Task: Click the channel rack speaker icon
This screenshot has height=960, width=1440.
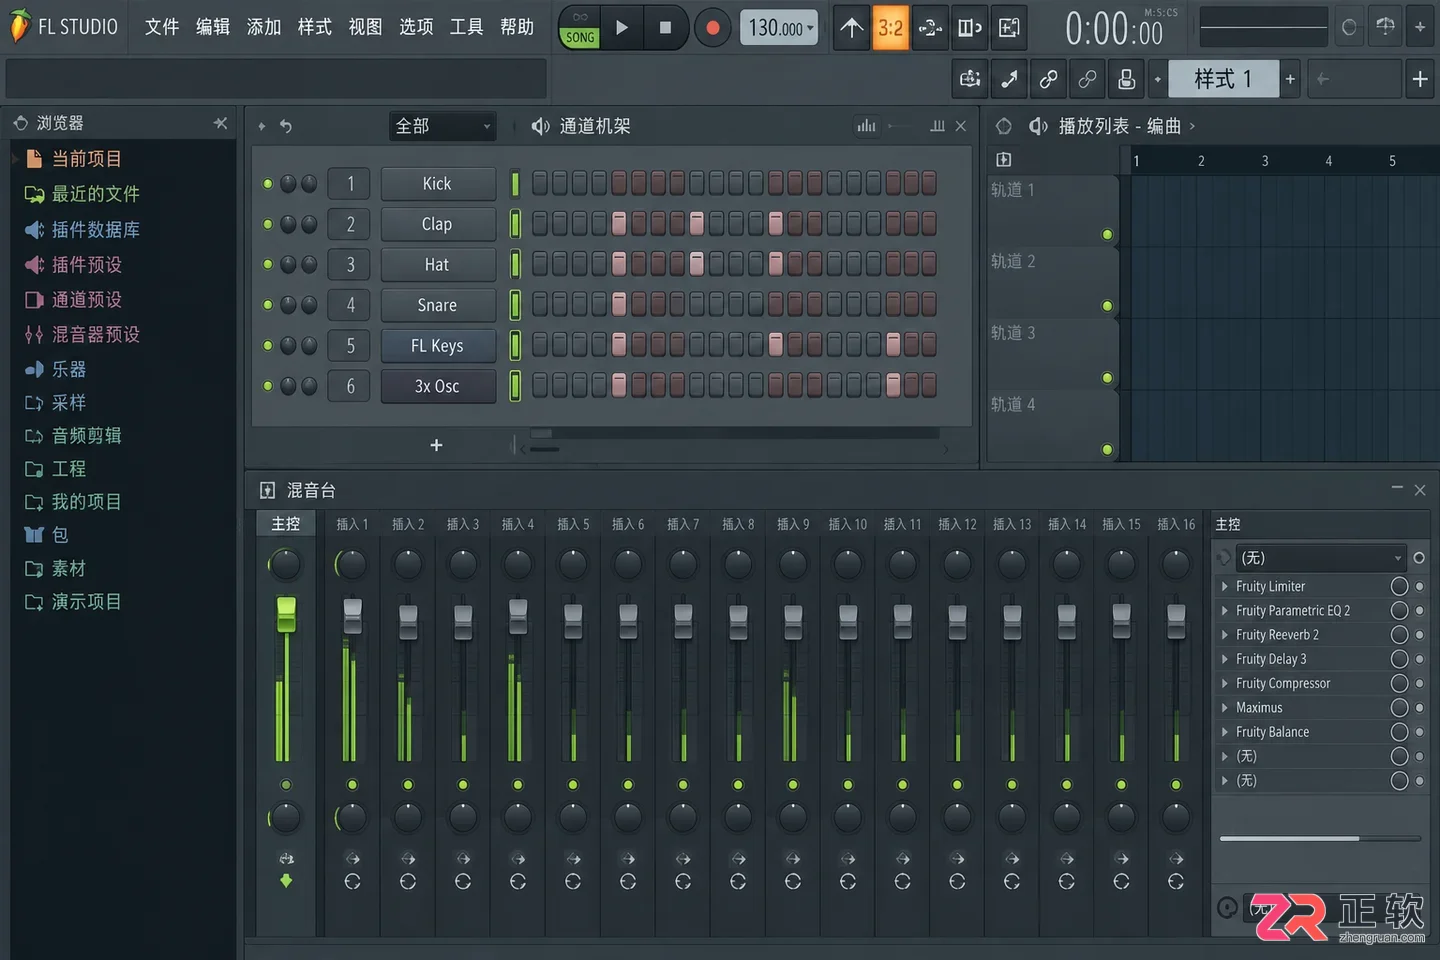Action: (x=540, y=126)
